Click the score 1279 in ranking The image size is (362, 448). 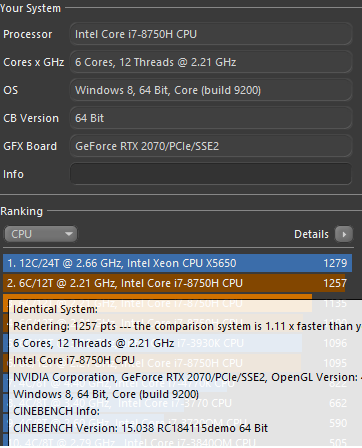tap(335, 263)
